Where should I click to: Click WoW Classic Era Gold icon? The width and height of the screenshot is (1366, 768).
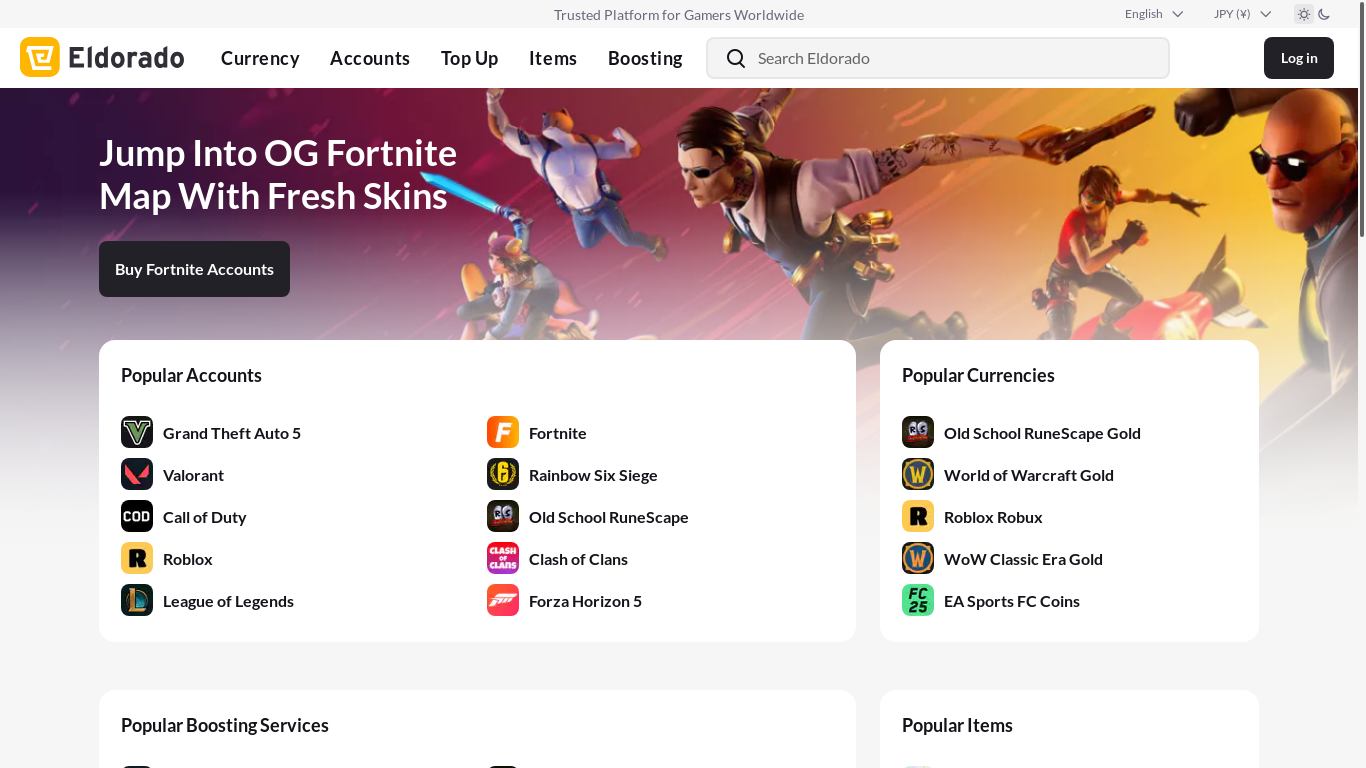coord(918,558)
